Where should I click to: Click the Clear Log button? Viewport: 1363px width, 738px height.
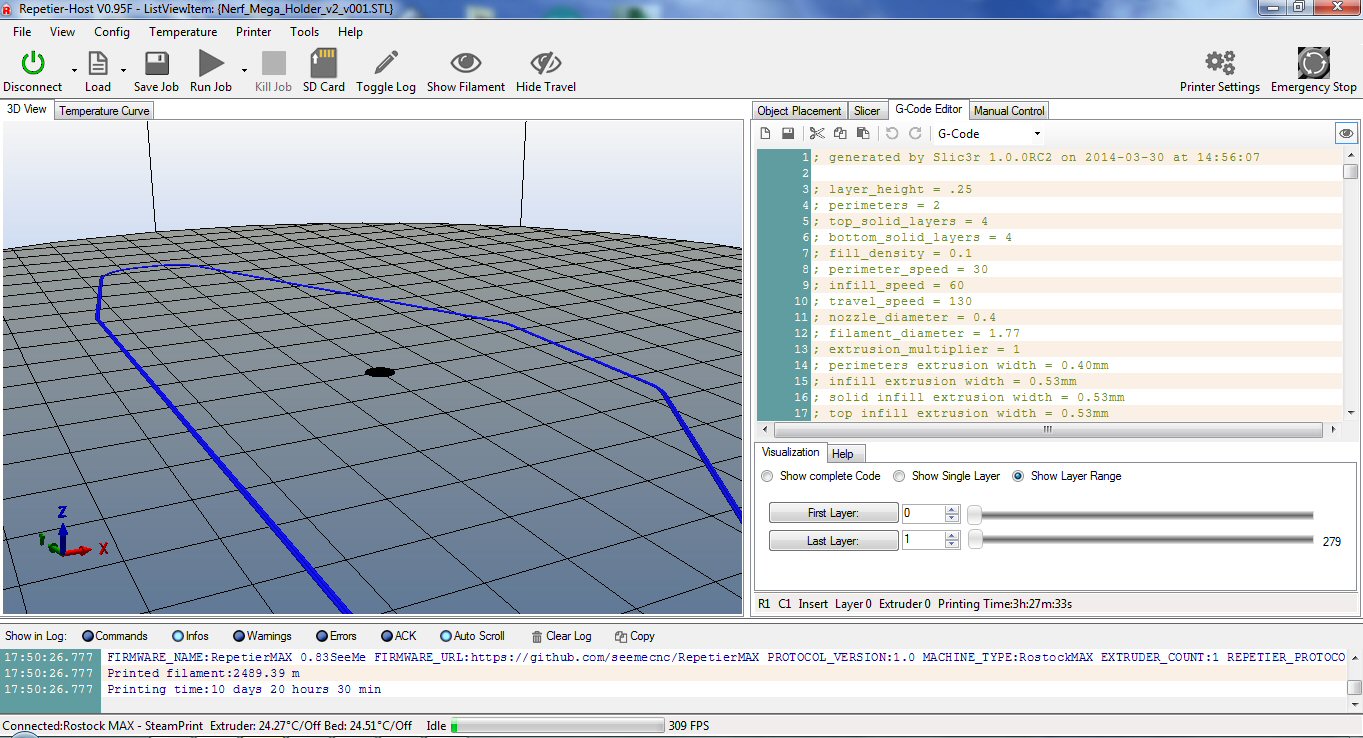pos(561,636)
